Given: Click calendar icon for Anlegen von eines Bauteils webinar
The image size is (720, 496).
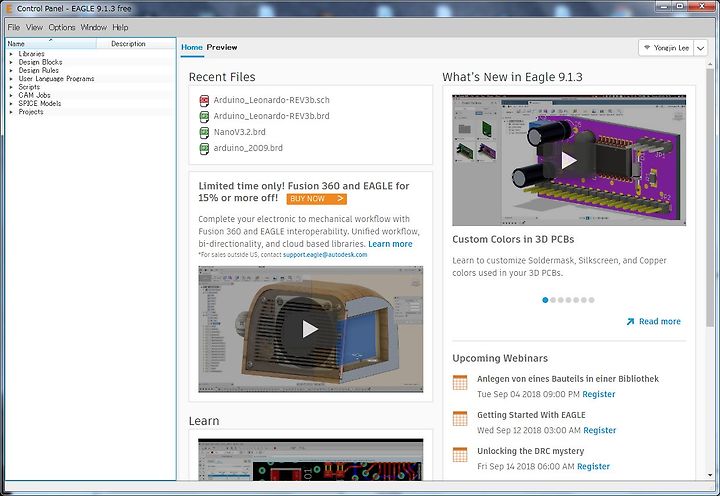Looking at the screenshot, I should (460, 383).
